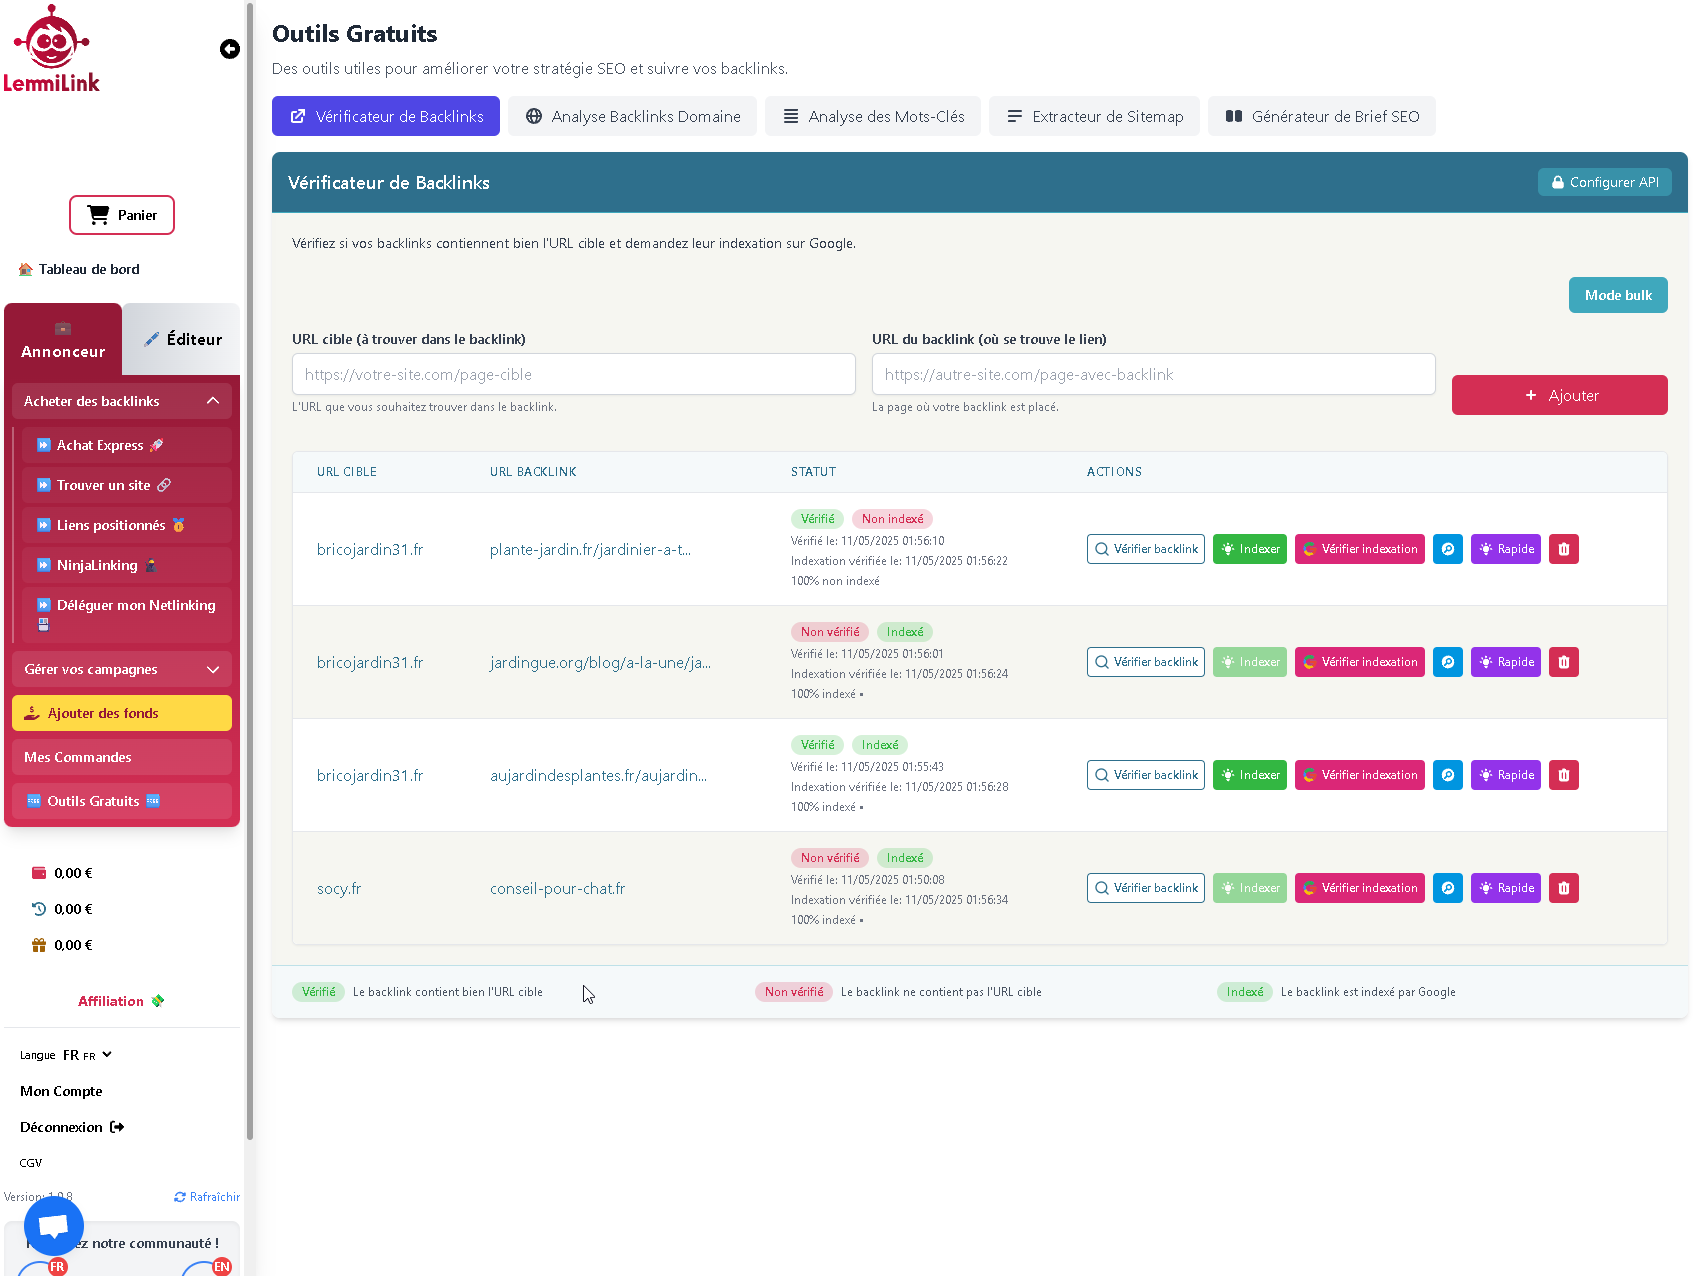Click the URL cible input field

click(573, 374)
